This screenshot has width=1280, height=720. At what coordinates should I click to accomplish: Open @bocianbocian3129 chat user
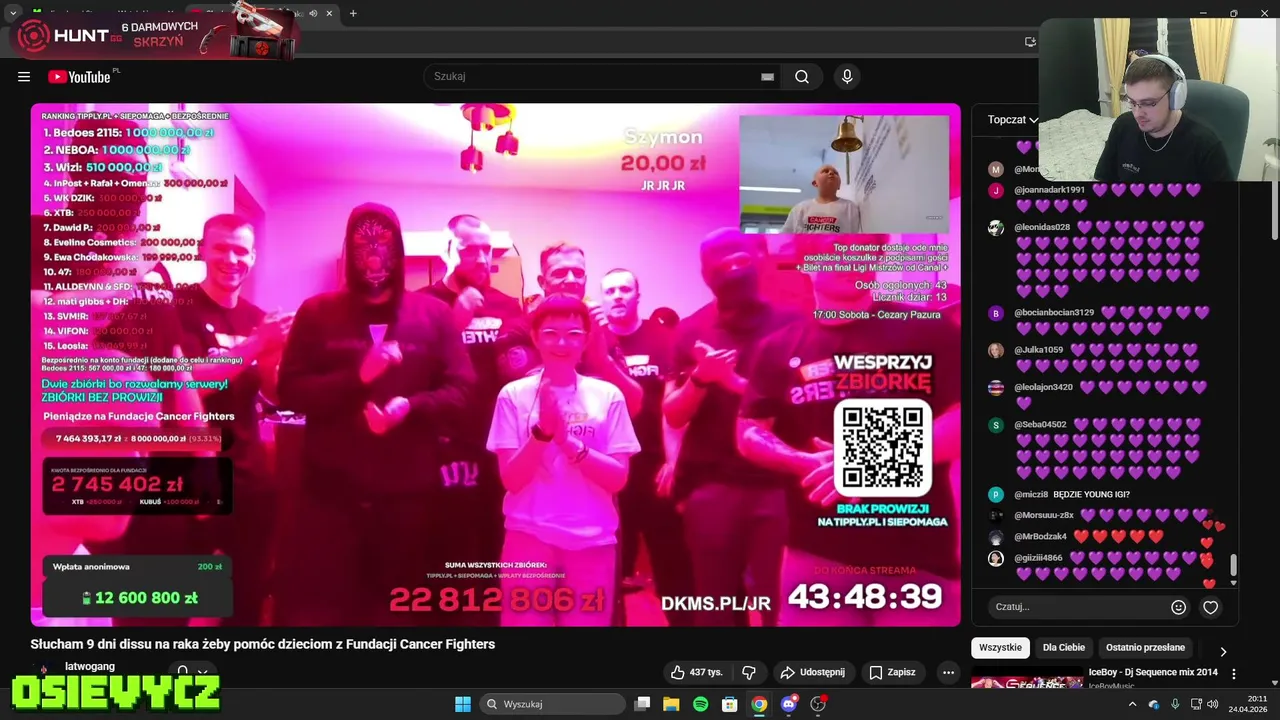(x=1054, y=313)
